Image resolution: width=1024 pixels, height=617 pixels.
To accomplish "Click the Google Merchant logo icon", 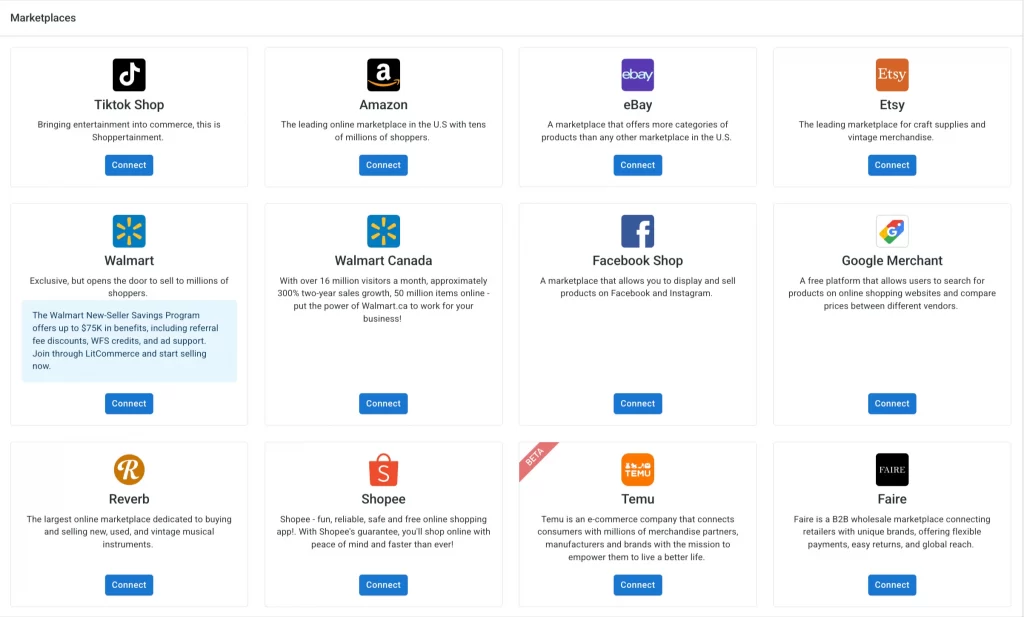I will click(892, 231).
